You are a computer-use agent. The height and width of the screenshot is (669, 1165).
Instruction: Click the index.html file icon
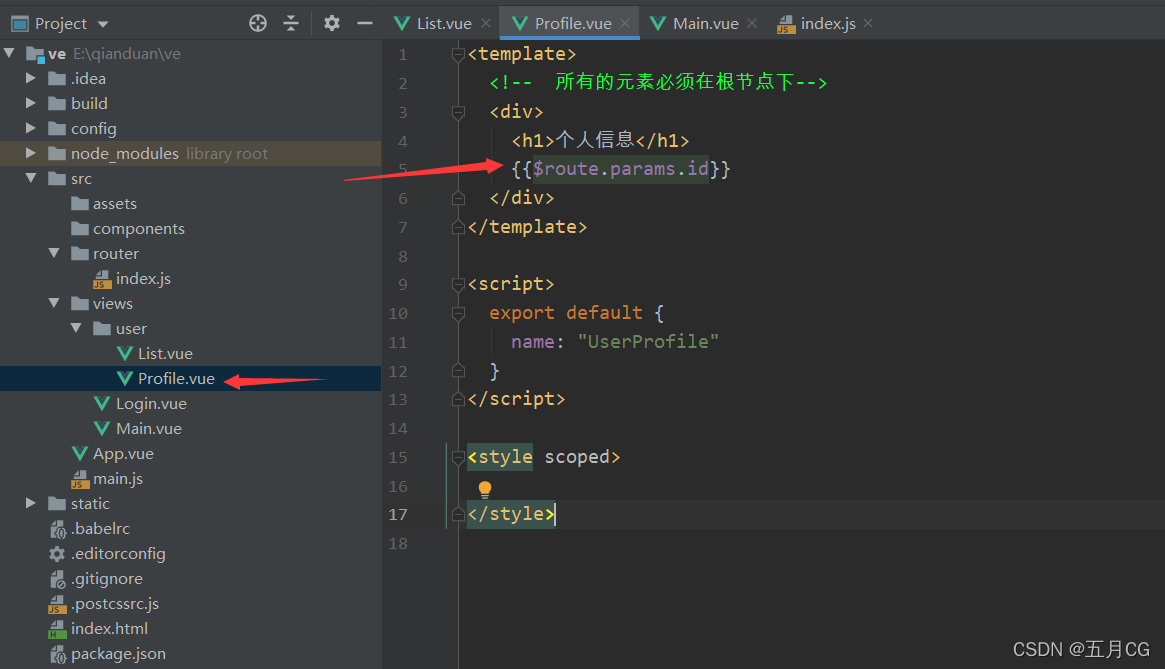point(57,630)
